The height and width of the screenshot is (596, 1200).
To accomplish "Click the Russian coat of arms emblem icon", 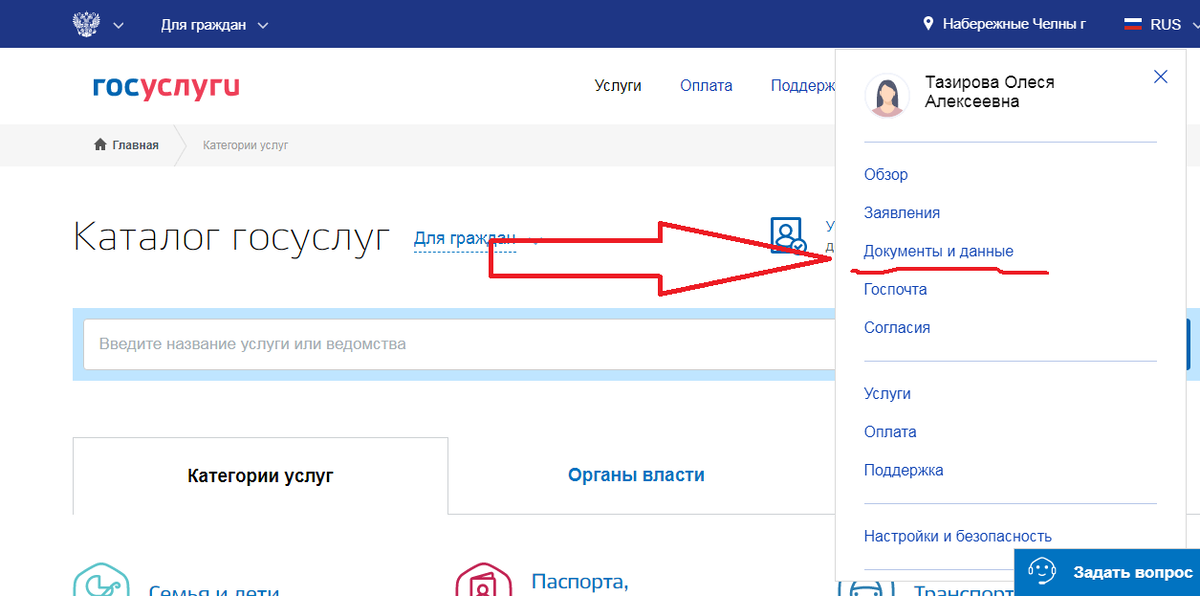I will [x=88, y=24].
